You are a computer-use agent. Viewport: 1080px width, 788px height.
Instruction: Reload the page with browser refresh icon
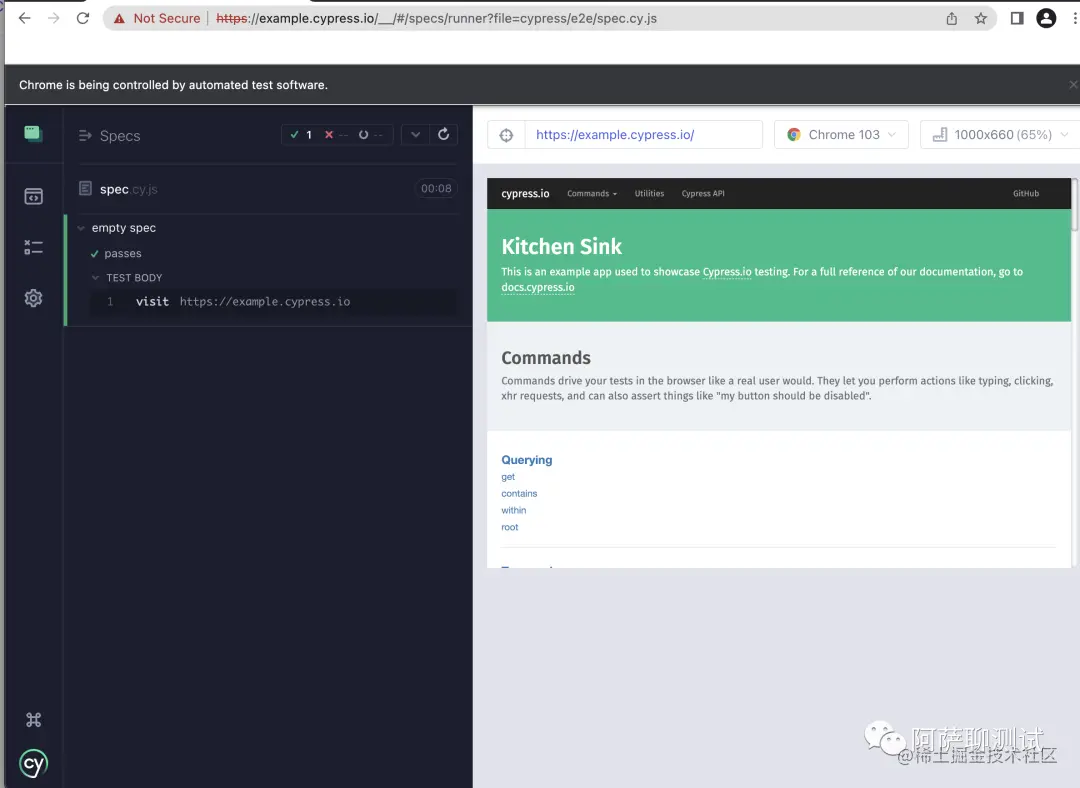coord(83,19)
